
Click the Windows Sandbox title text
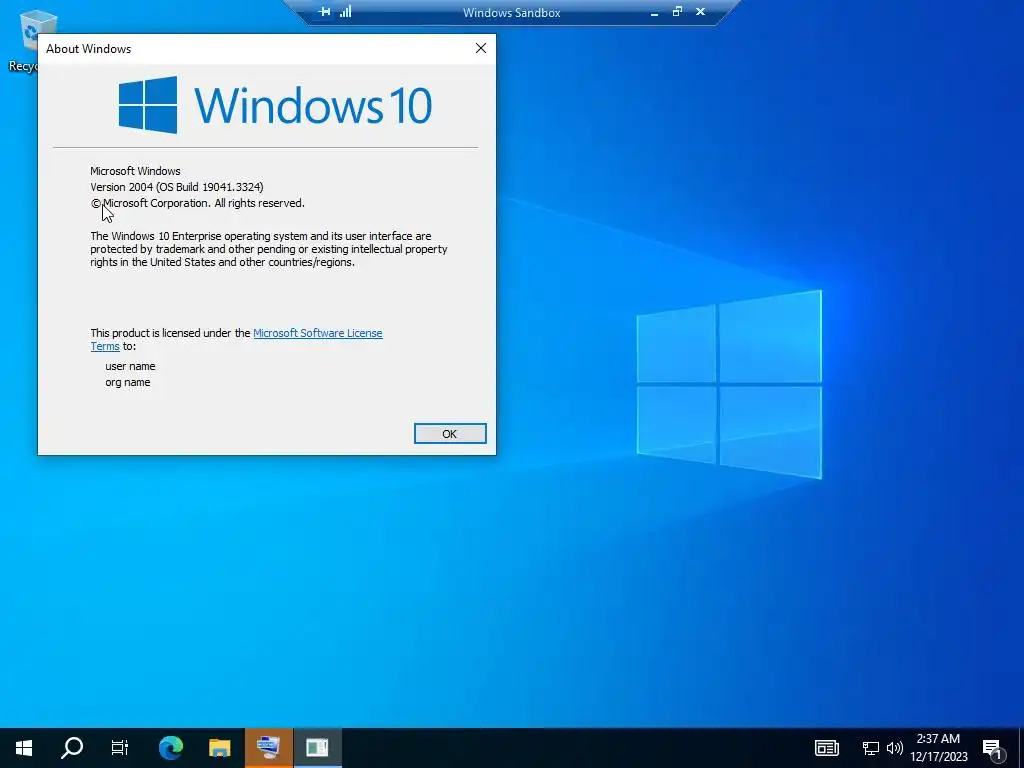pyautogui.click(x=511, y=12)
